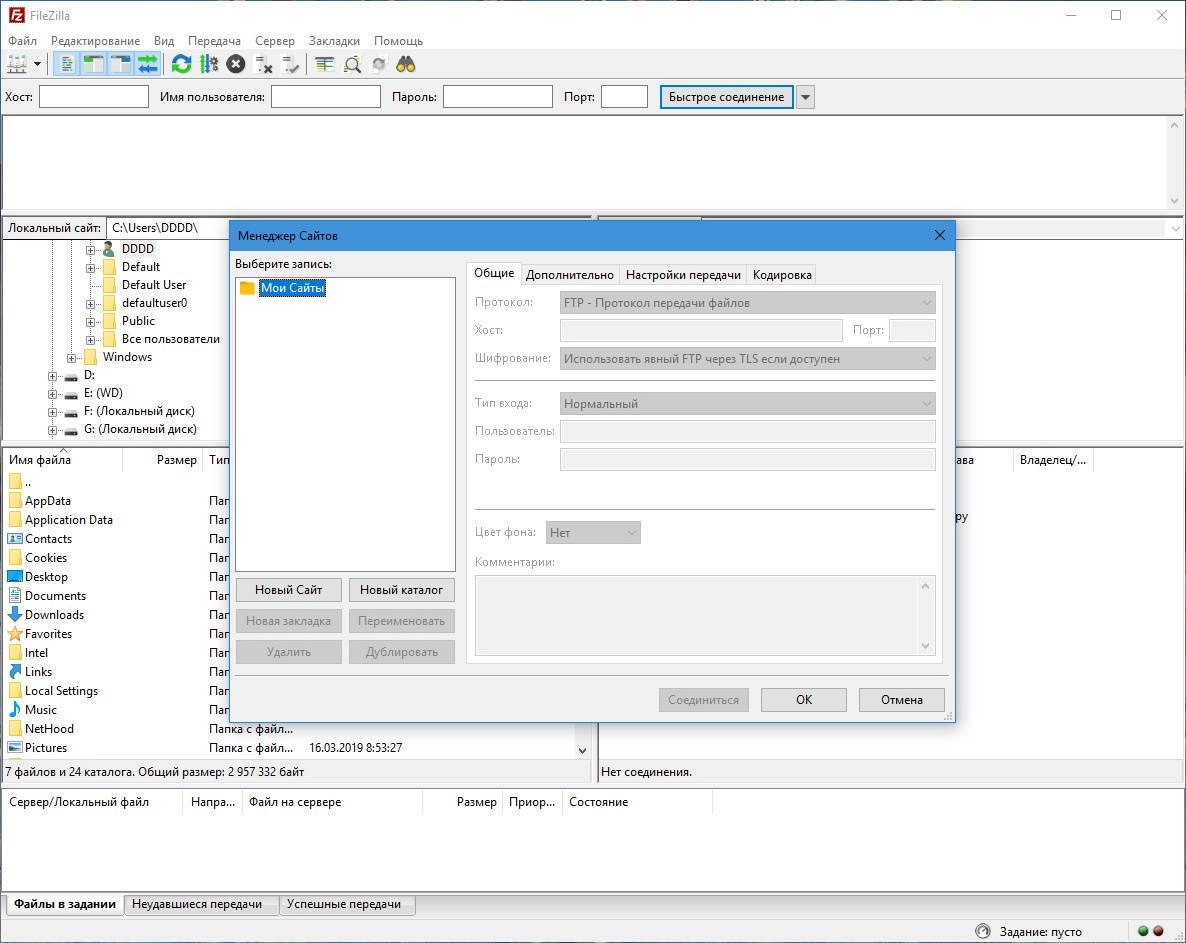1186x943 pixels.
Task: Toggle the local directory tree icon
Action: [94, 64]
